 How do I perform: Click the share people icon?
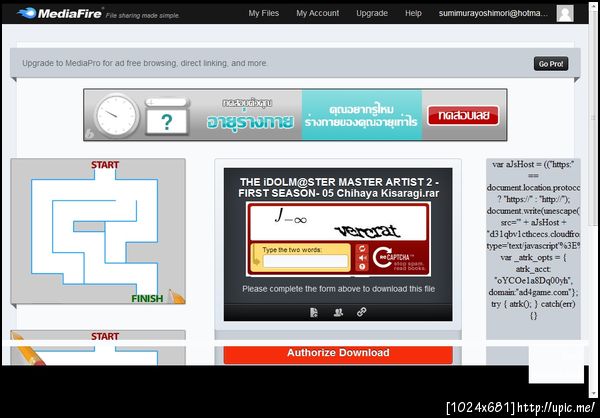coord(338,312)
